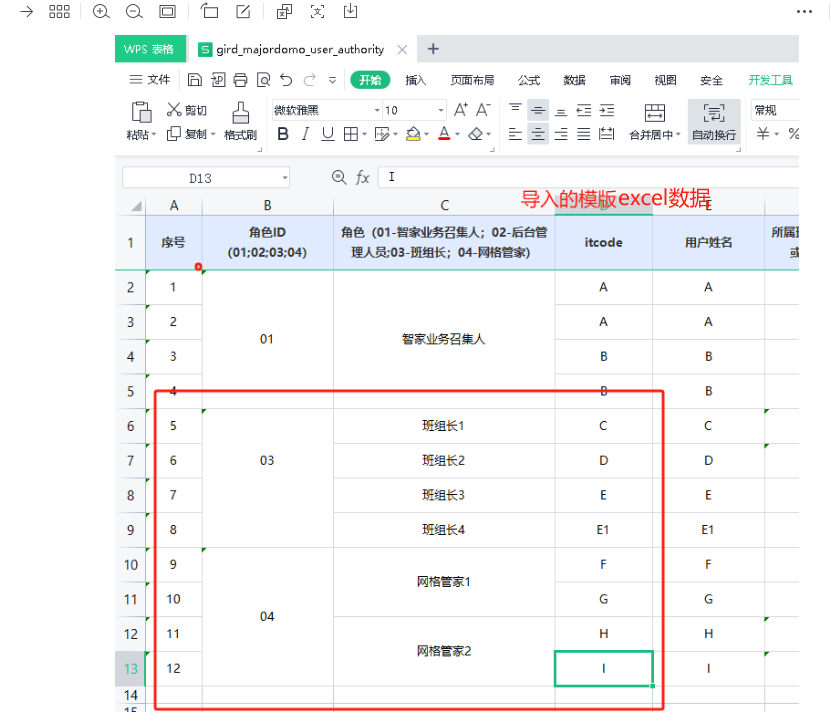Open the thumbnail grid view icon
Viewport: 831px width, 712px height.
(x=59, y=11)
